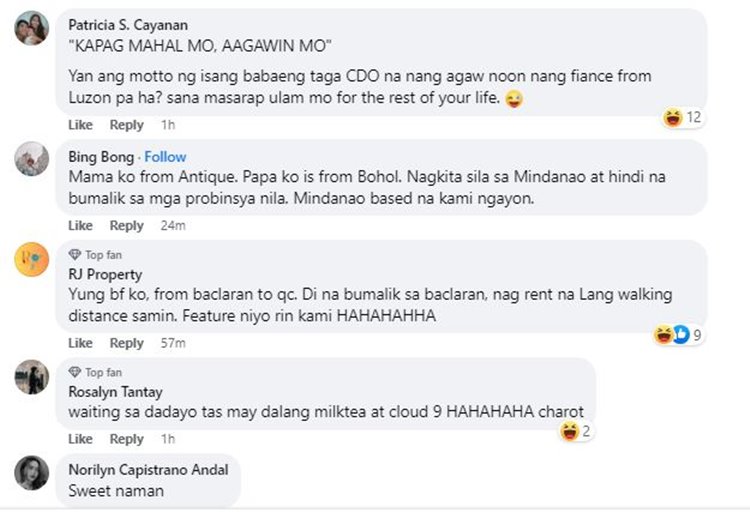Screen dimensions: 750x512
Task: Like Rosalyn Tantay's comment
Action: click(x=80, y=439)
